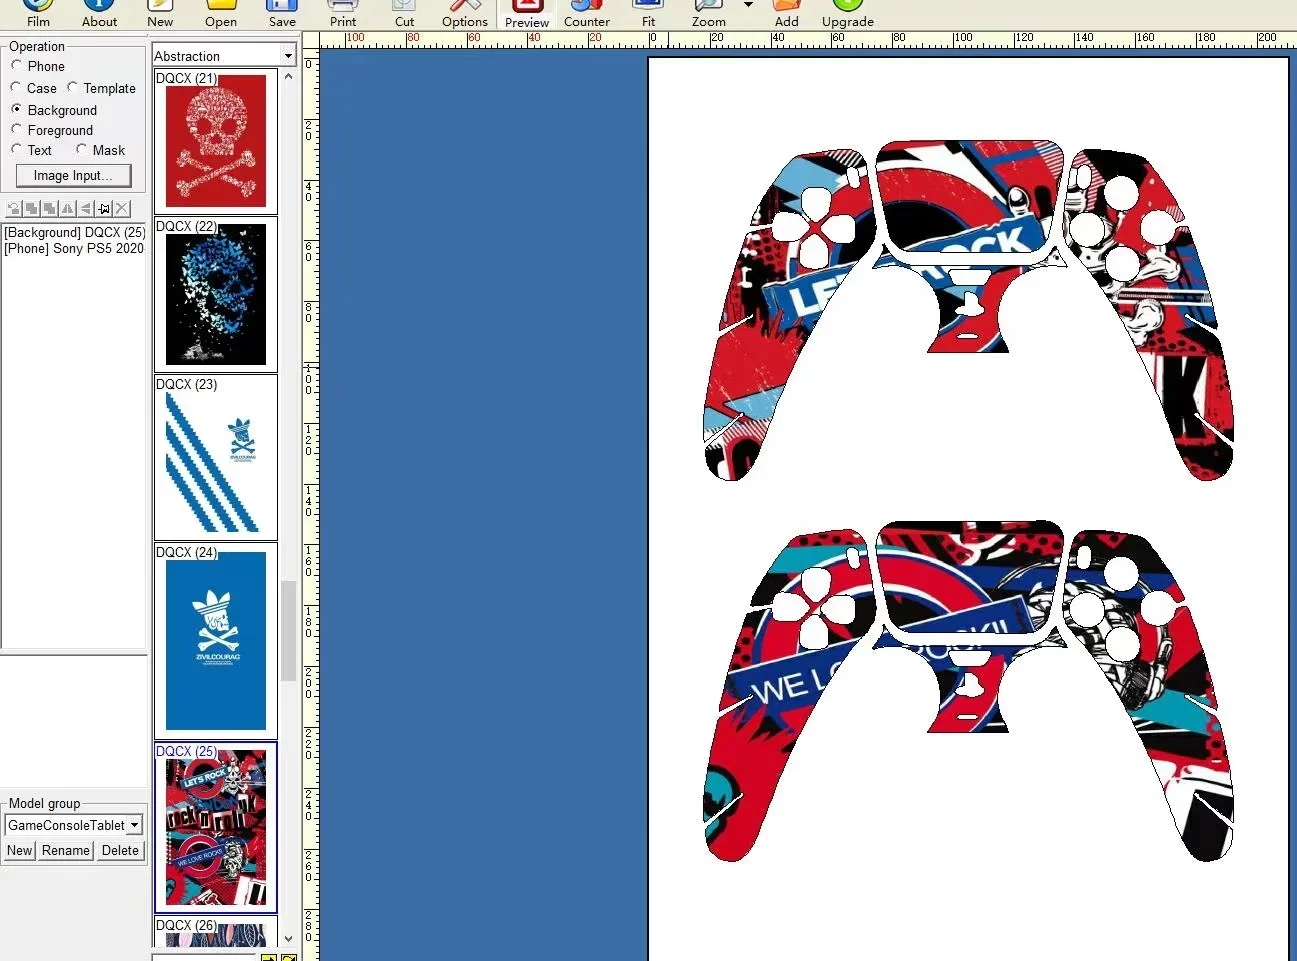The image size is (1297, 961).
Task: Click the first overlapping-squares layer order icon
Action: coord(32,208)
